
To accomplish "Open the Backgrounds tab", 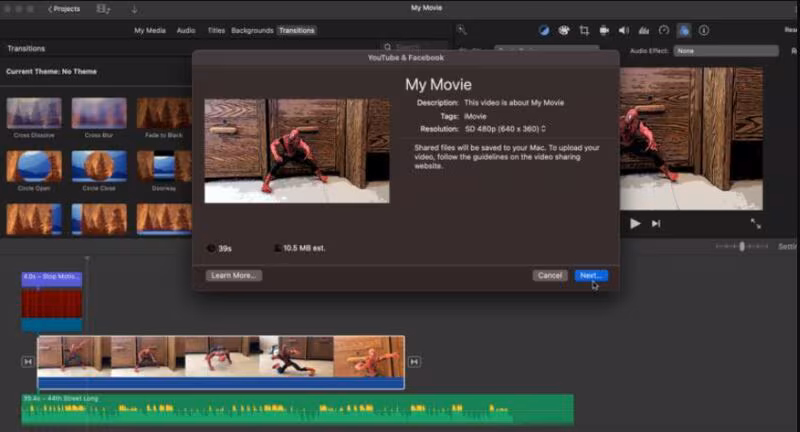I will [x=253, y=31].
